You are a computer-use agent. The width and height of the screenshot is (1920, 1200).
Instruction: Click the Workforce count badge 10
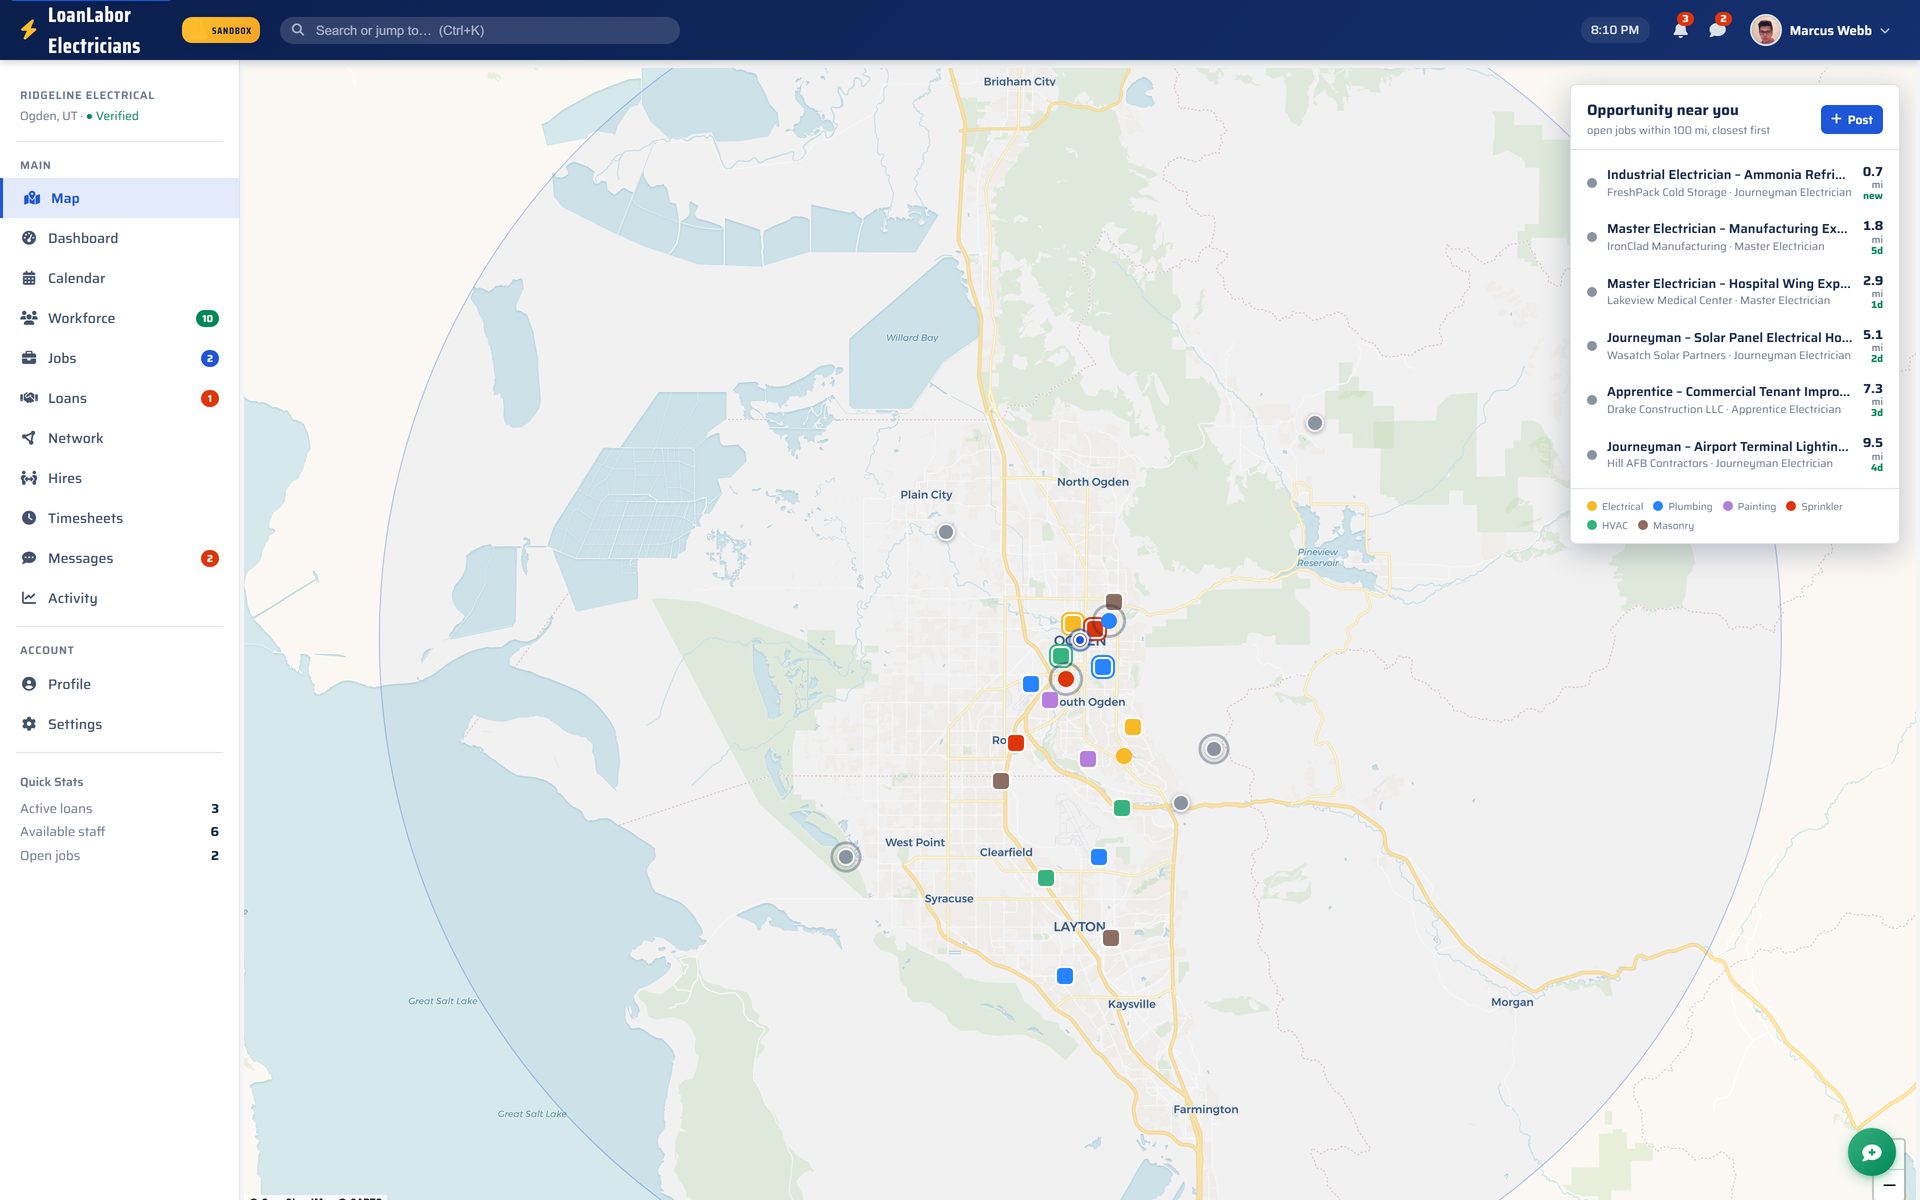[207, 318]
